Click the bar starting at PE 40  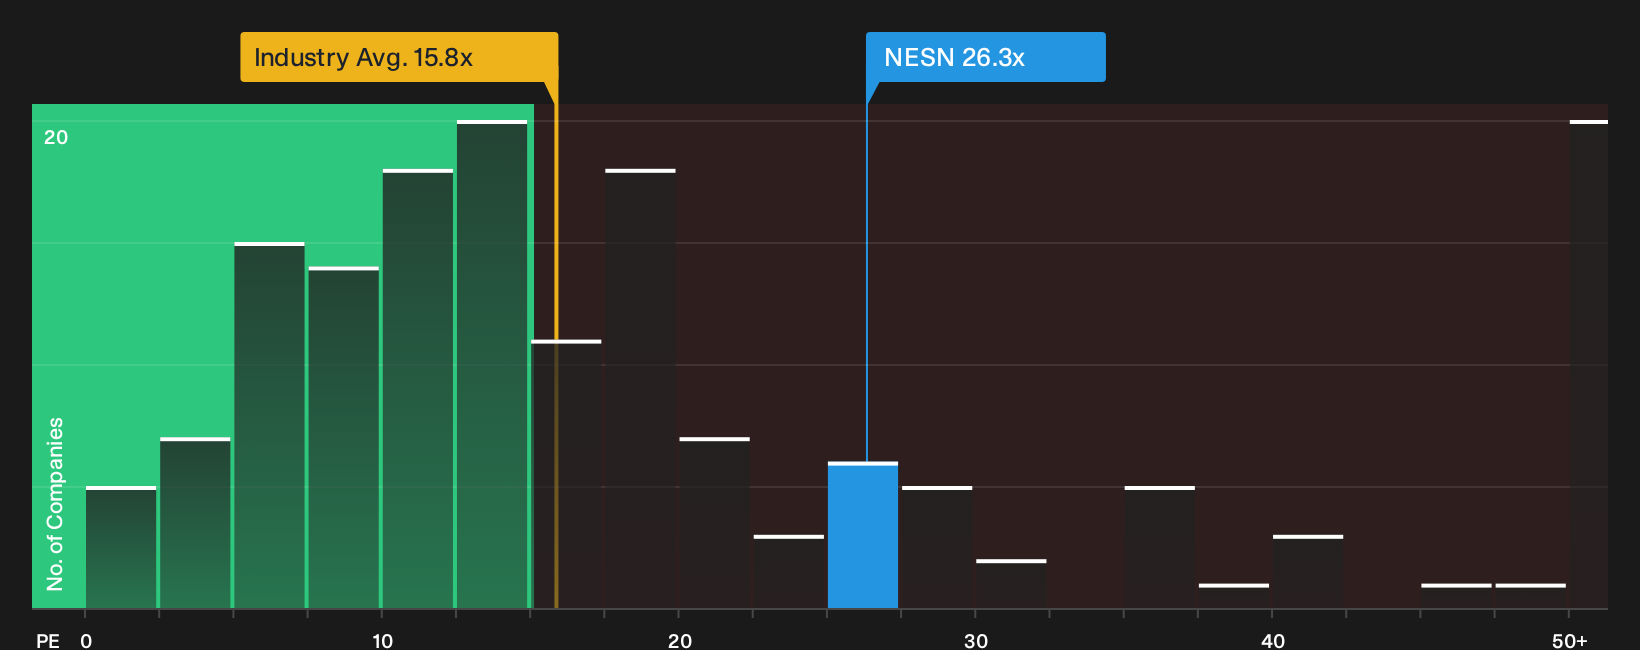click(x=1308, y=572)
